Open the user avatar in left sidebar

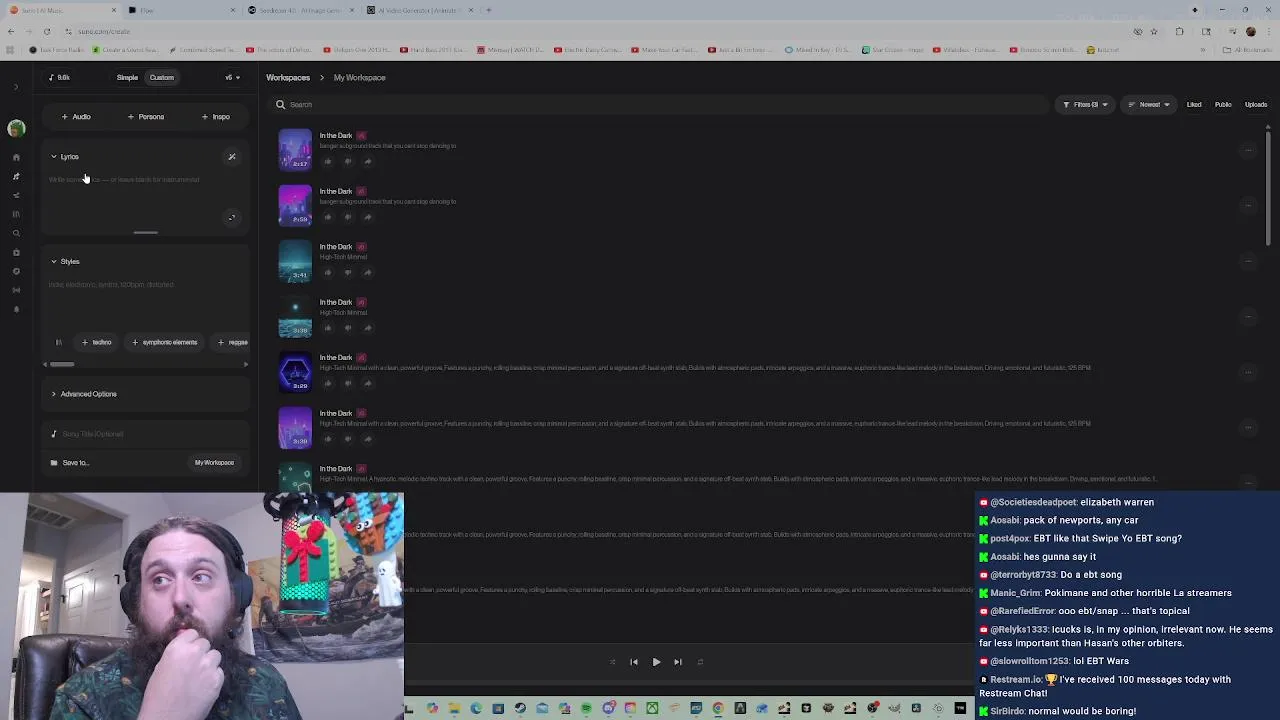point(16,128)
